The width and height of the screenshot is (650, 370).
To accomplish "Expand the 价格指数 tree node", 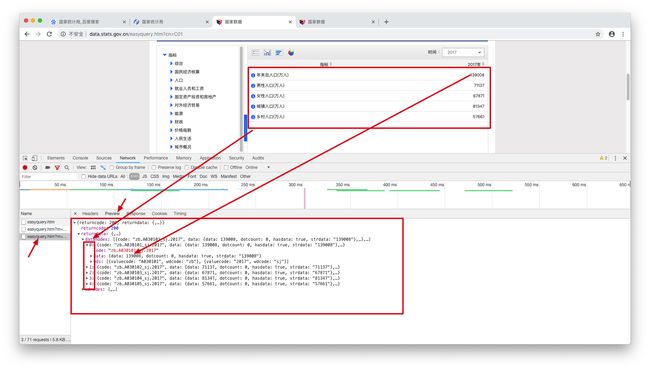I will (171, 130).
